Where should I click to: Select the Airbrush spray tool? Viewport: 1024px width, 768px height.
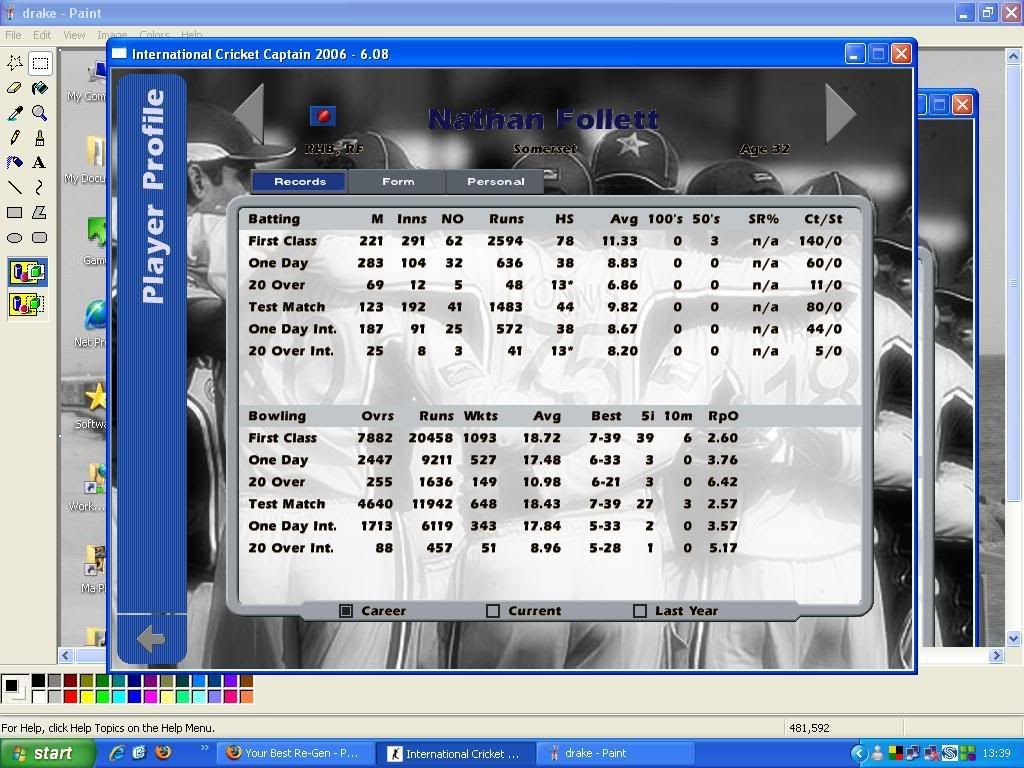pyautogui.click(x=15, y=163)
